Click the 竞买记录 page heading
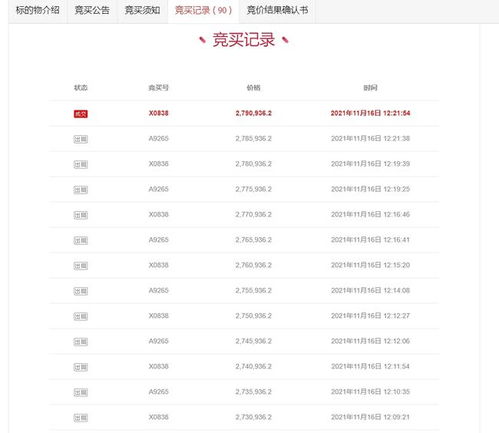499x433 pixels. tap(244, 40)
